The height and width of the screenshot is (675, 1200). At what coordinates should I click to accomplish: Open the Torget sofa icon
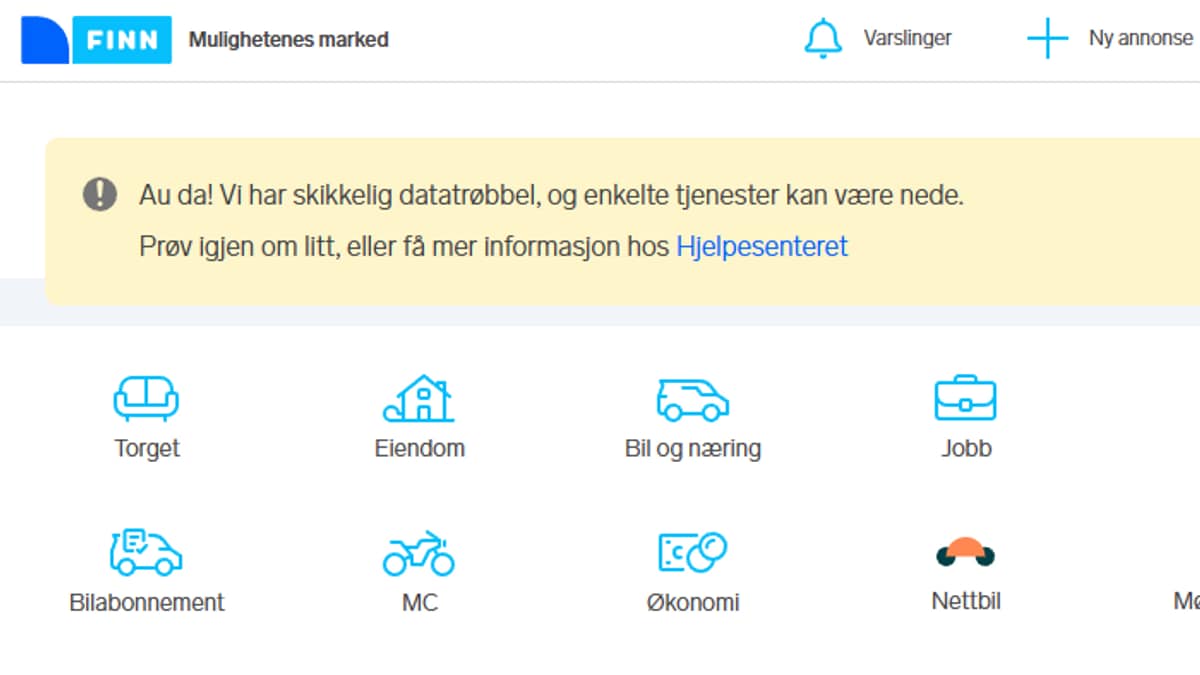[146, 397]
